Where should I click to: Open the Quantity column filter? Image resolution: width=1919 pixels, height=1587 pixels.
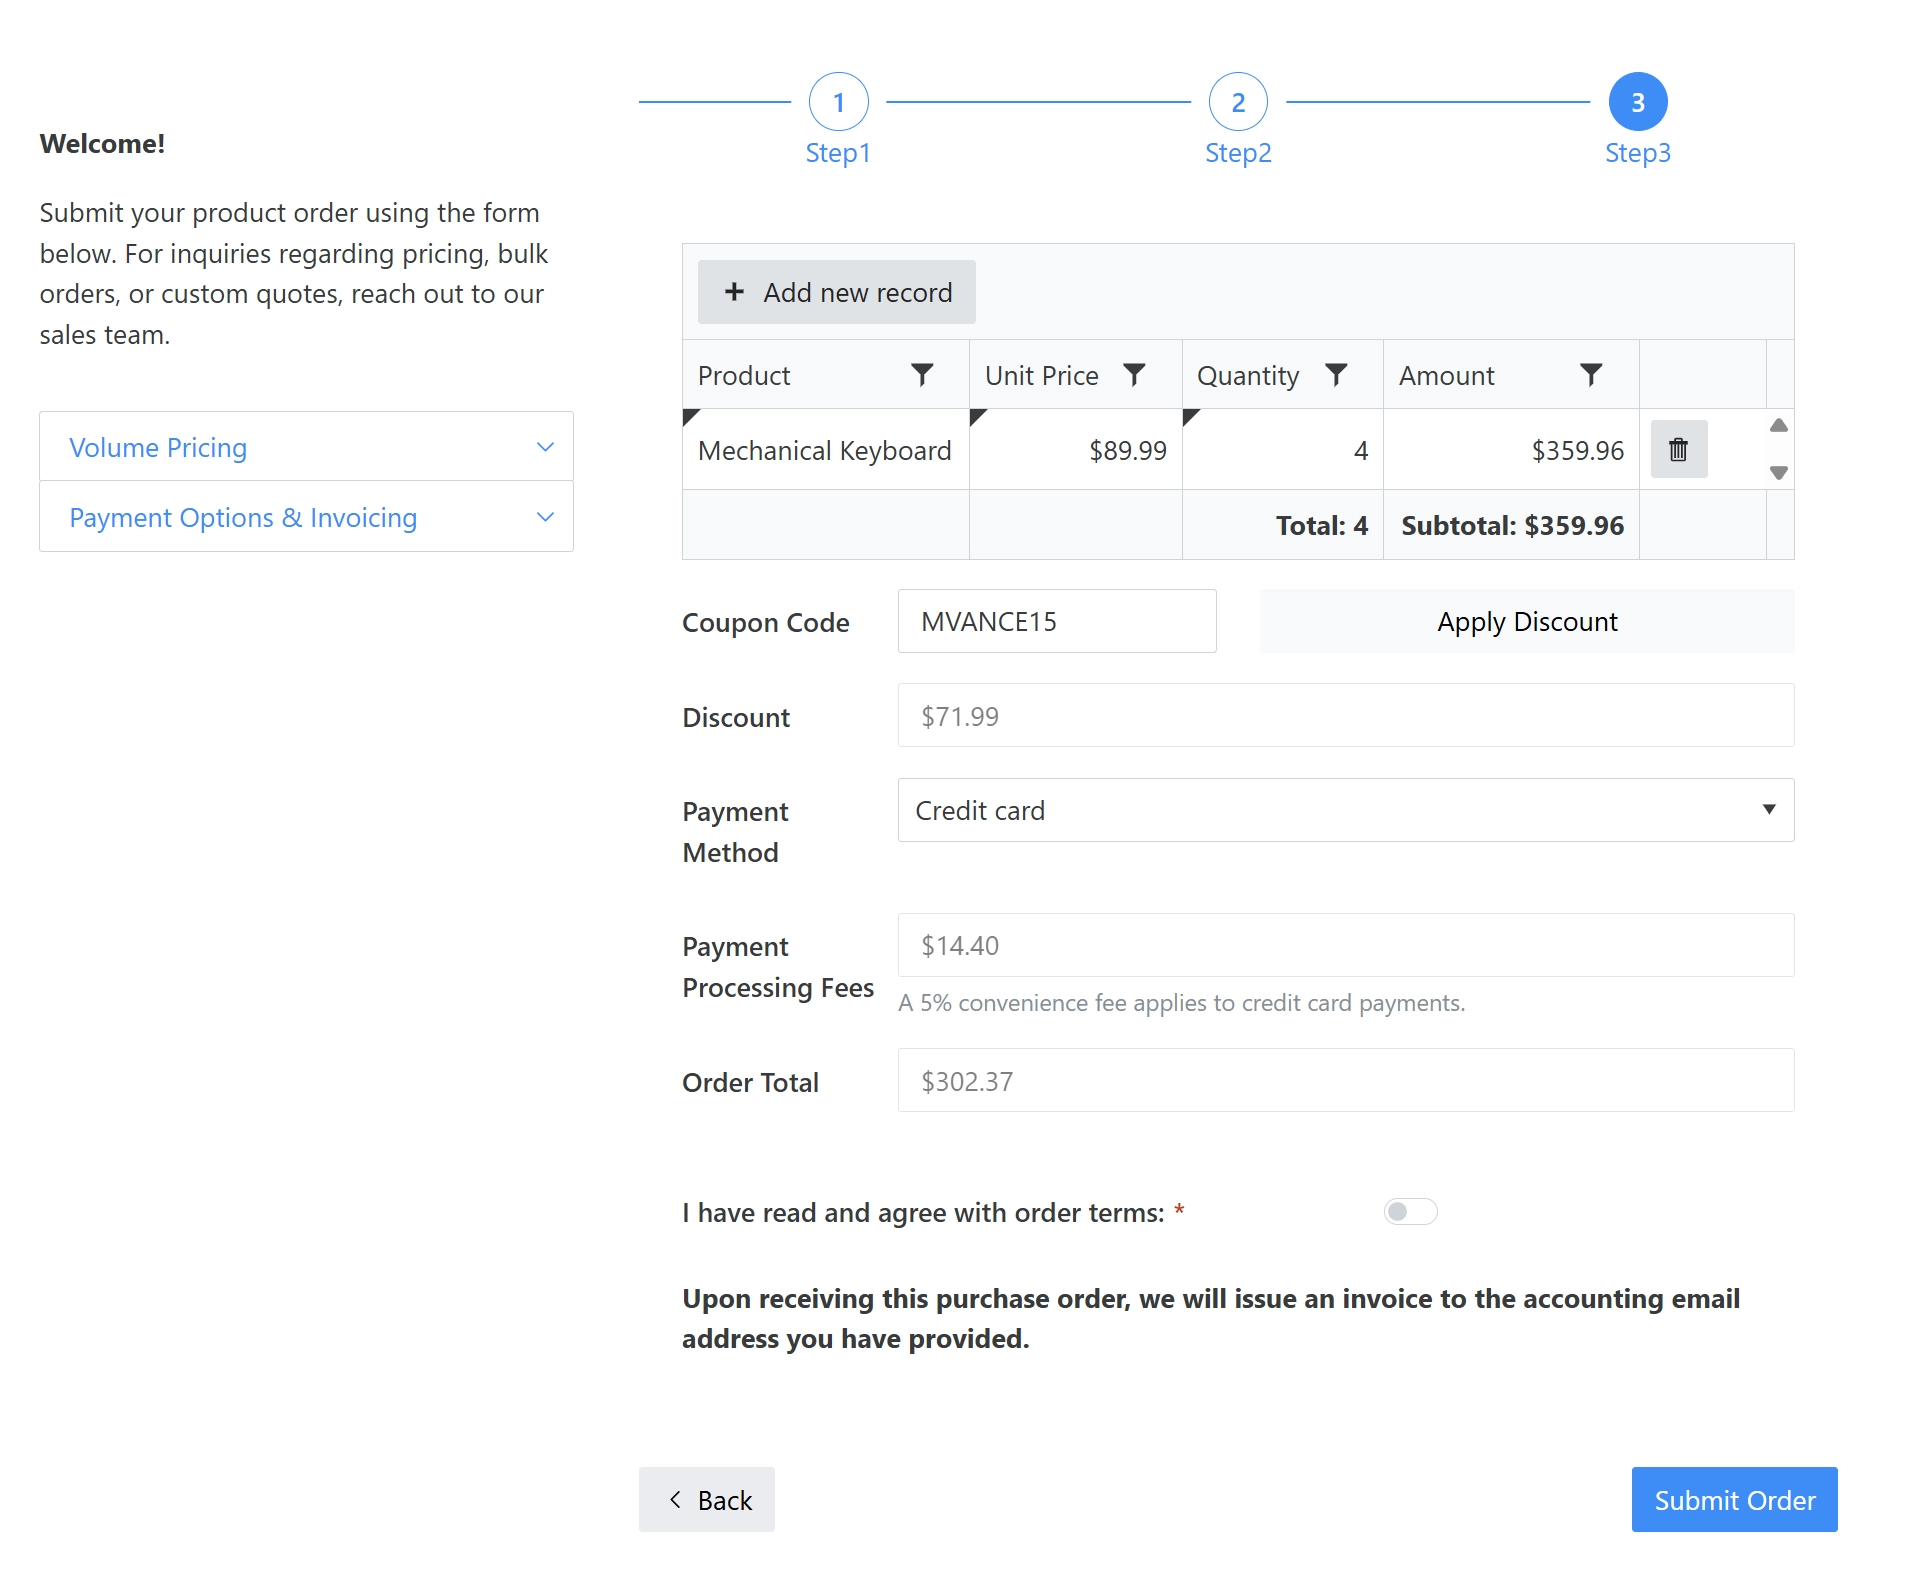pos(1336,375)
